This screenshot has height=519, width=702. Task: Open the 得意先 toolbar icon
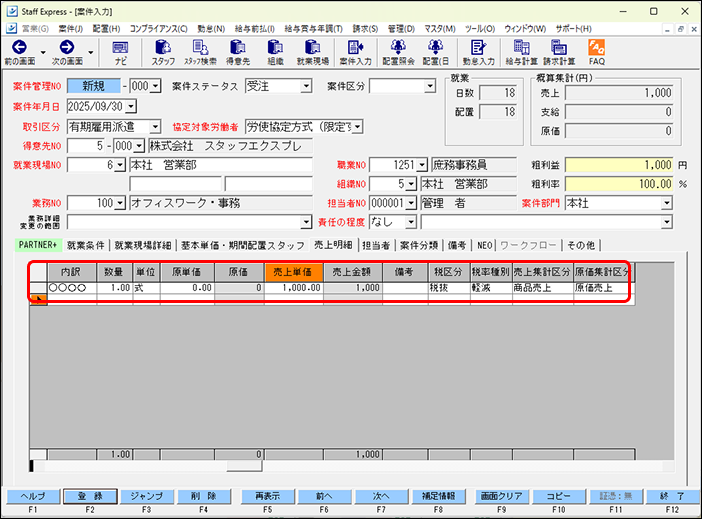click(x=238, y=47)
